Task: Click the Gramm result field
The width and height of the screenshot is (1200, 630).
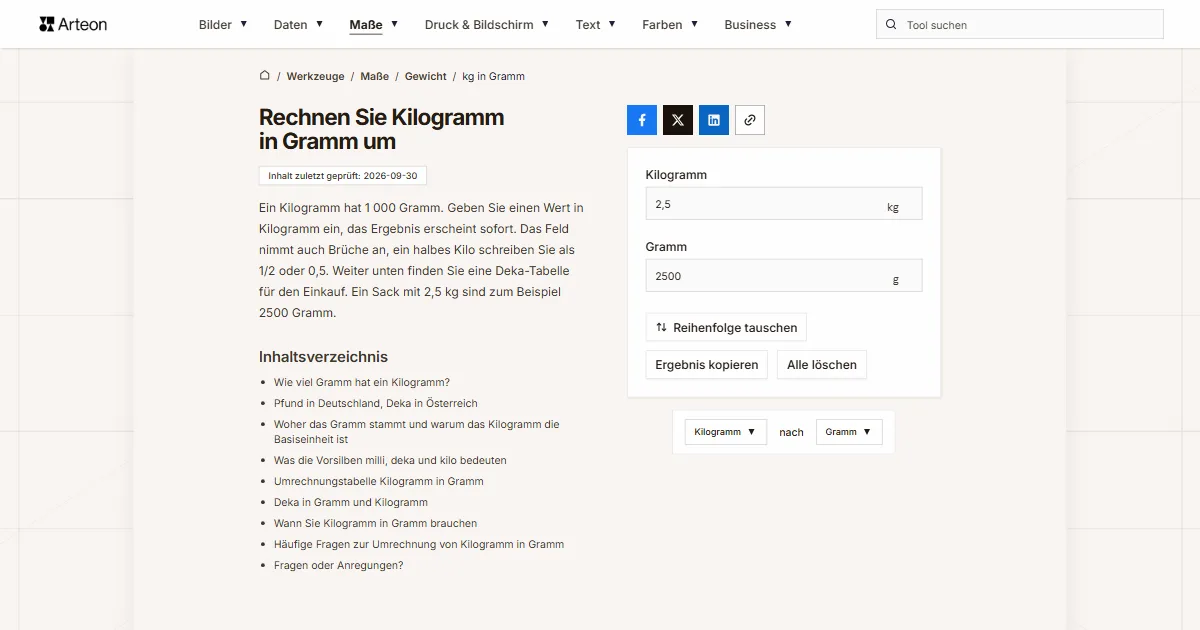Action: click(x=784, y=275)
